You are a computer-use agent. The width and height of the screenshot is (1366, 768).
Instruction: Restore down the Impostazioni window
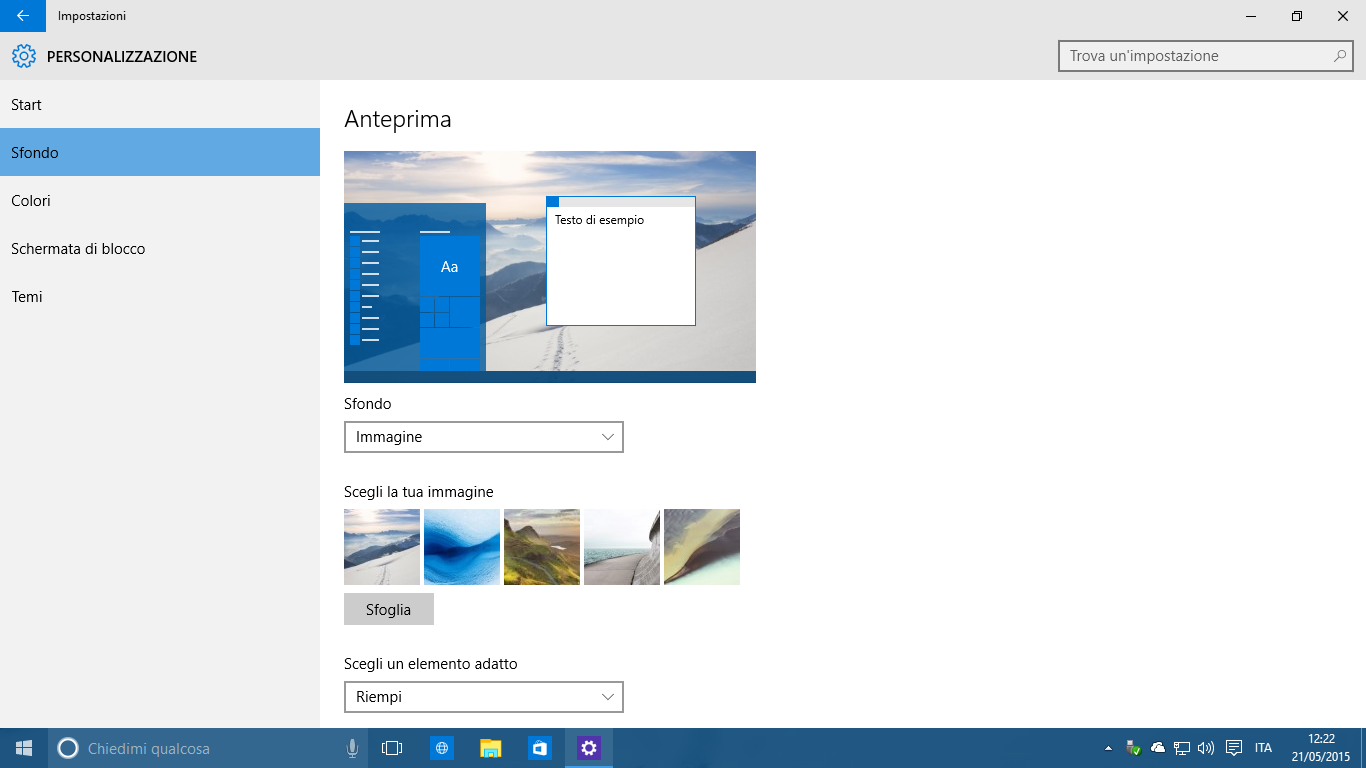(x=1297, y=16)
